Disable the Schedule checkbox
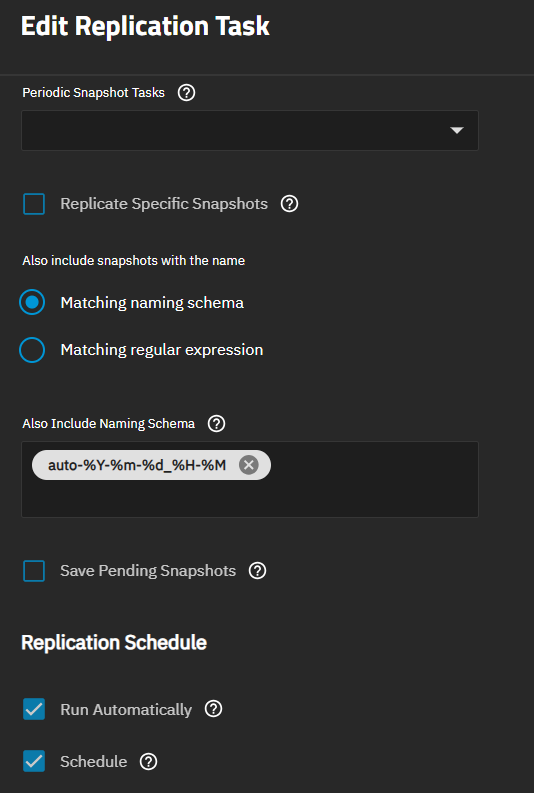The image size is (534, 793). pos(34,761)
